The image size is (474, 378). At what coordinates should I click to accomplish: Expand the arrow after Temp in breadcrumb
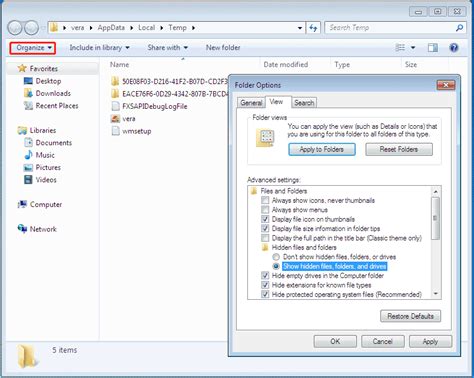(193, 28)
